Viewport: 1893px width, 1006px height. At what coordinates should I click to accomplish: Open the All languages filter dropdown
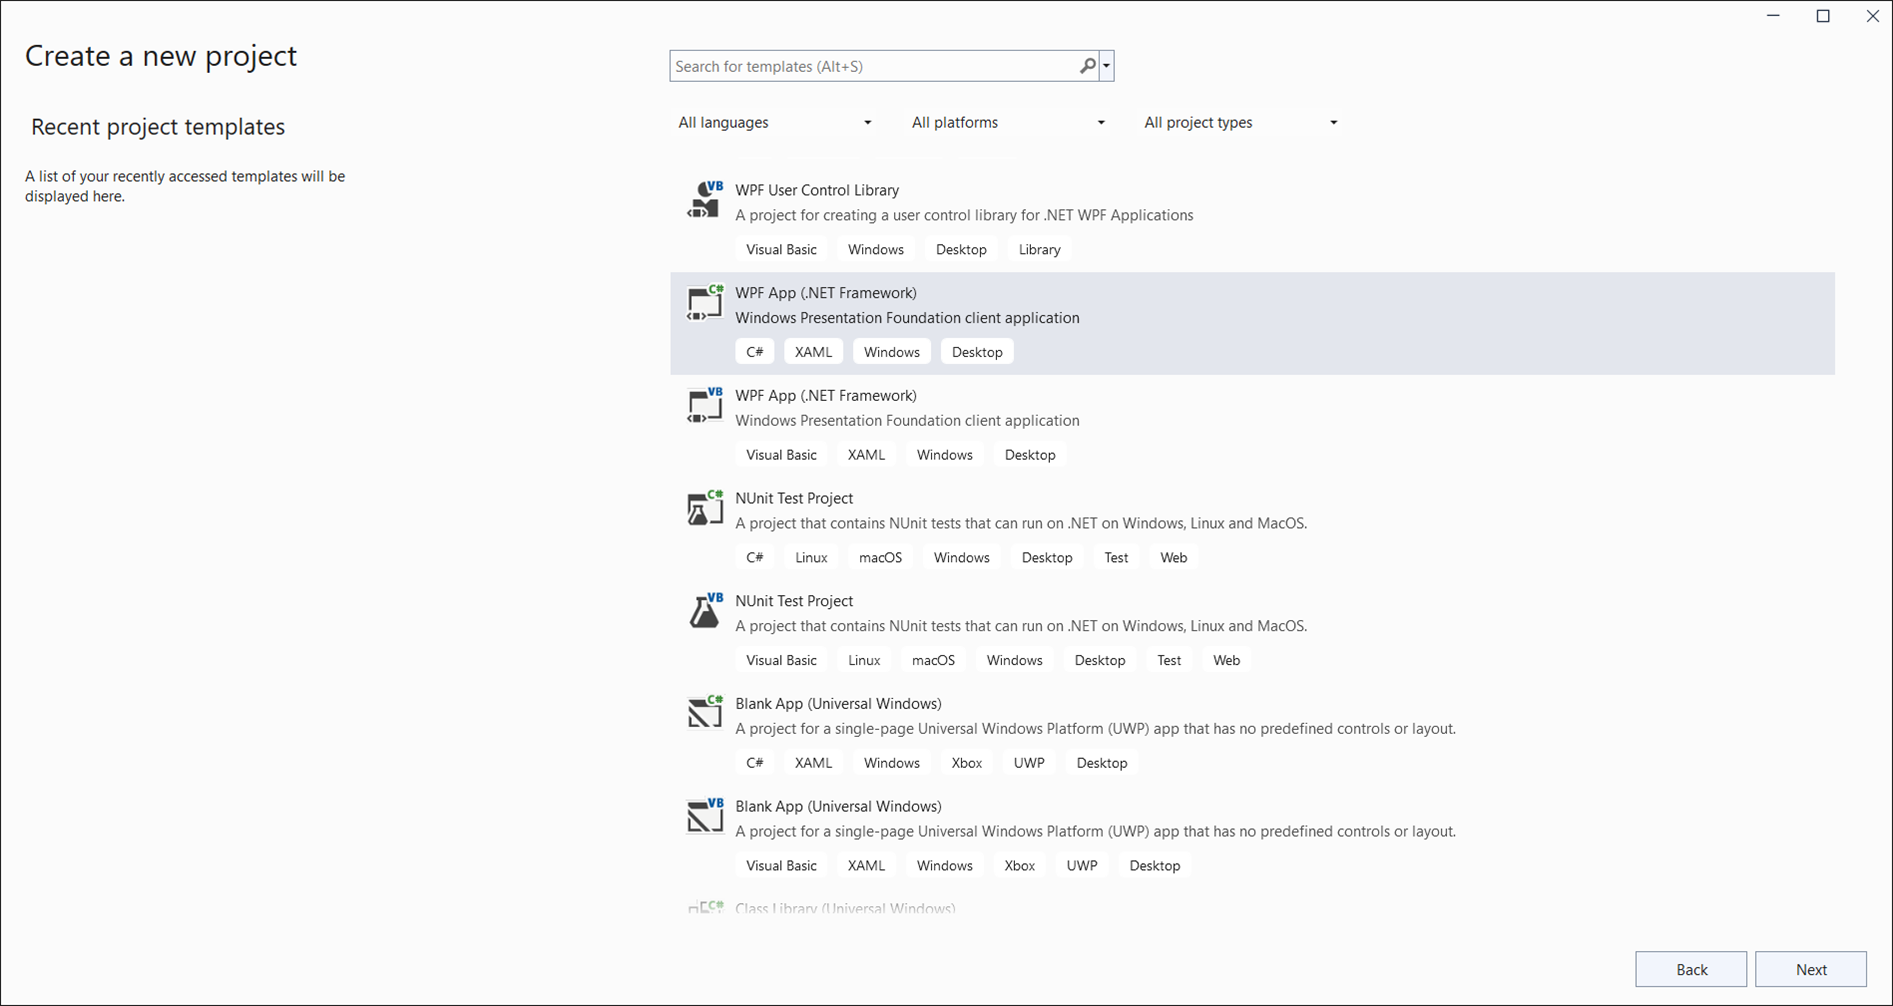(775, 122)
